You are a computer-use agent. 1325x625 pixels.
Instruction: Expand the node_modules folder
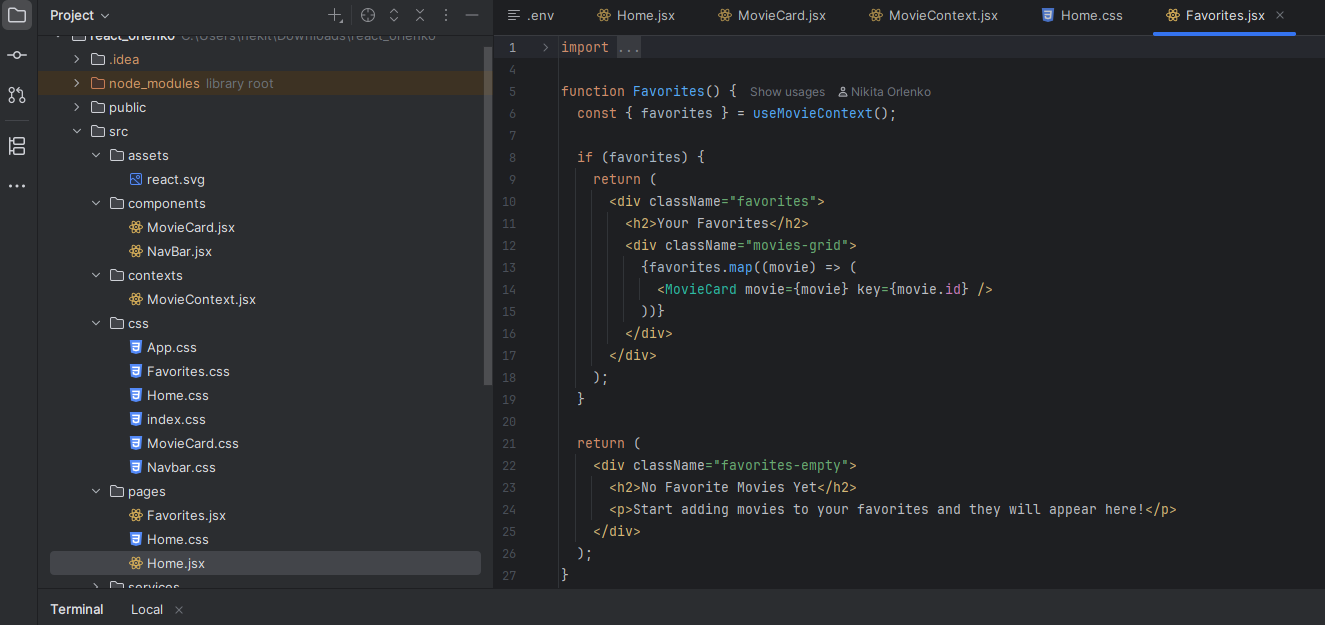point(77,83)
